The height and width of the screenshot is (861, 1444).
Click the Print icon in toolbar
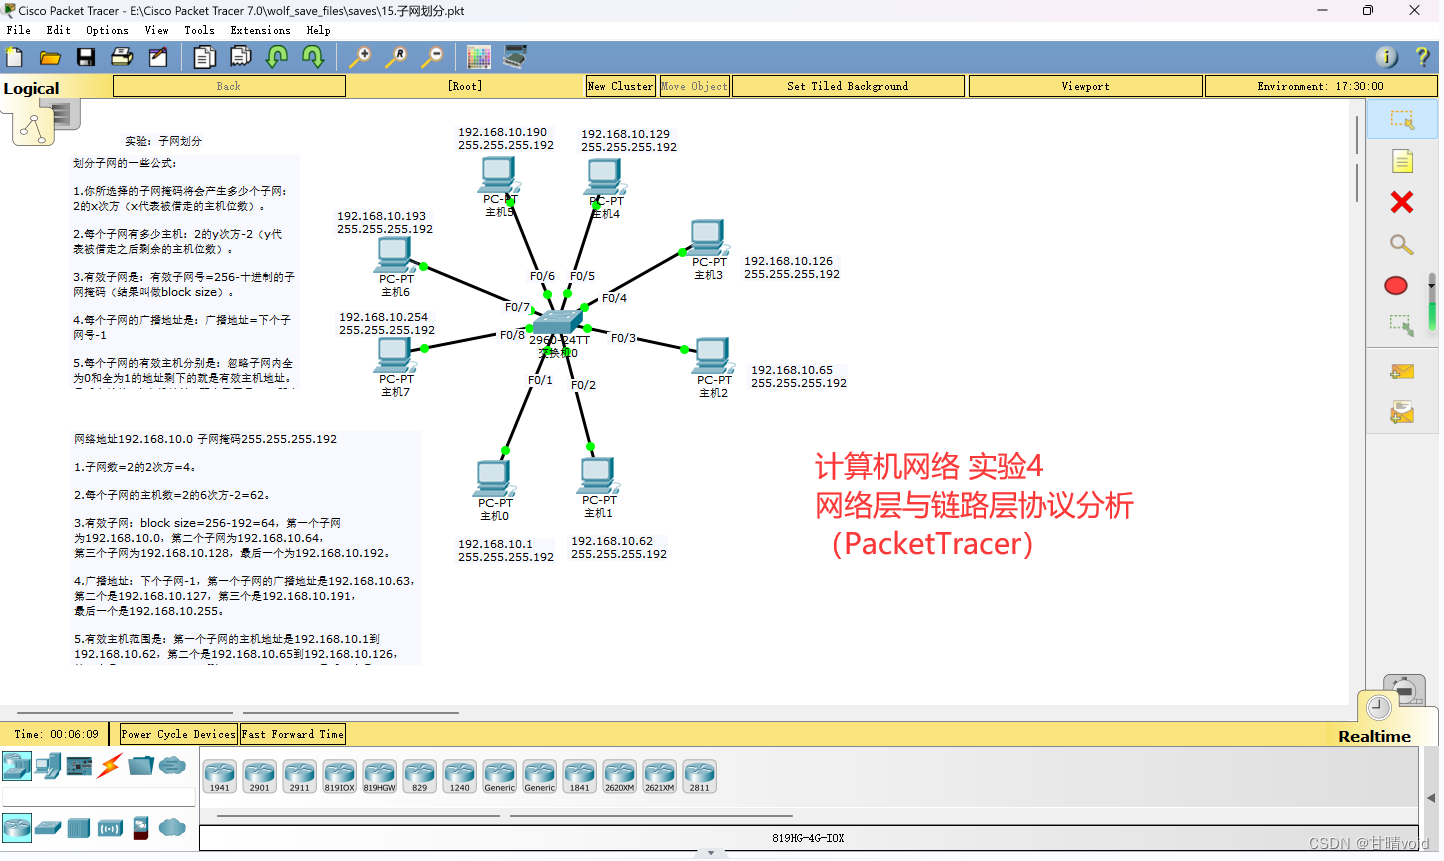[x=122, y=57]
